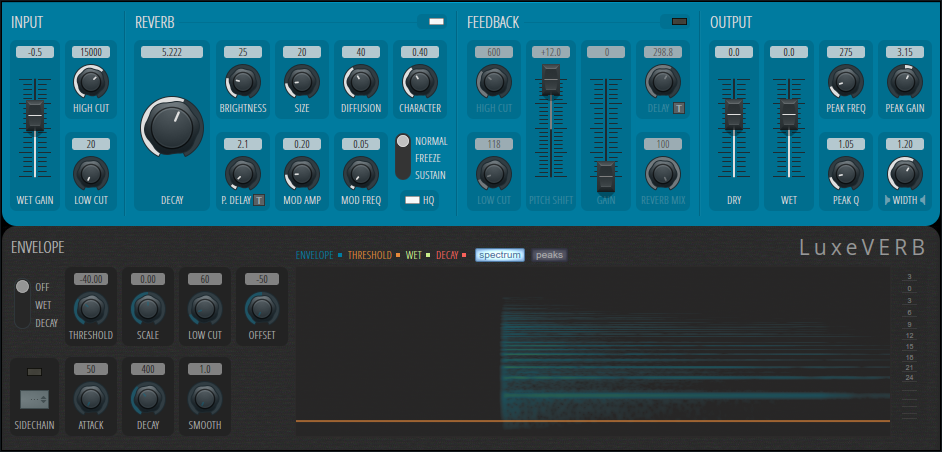The height and width of the screenshot is (452, 942).
Task: Open the Sidechain source dropdown
Action: pos(34,399)
